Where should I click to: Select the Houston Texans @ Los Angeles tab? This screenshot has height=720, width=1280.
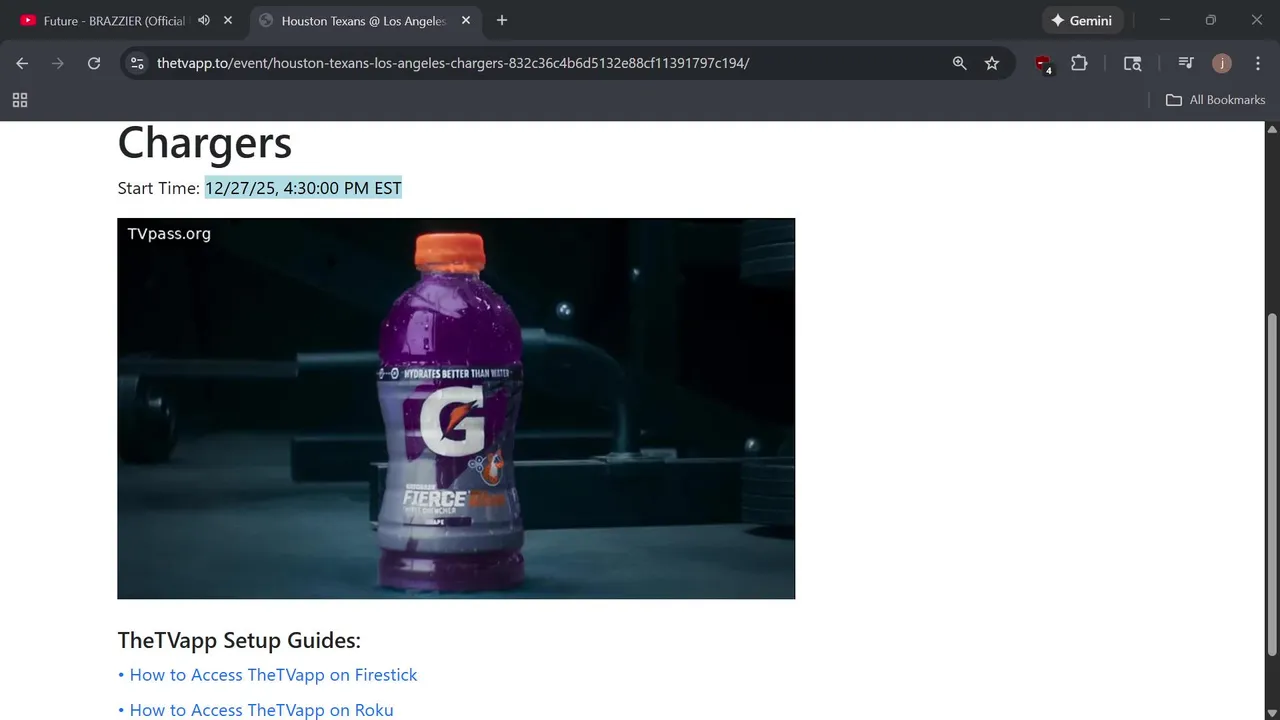[363, 20]
